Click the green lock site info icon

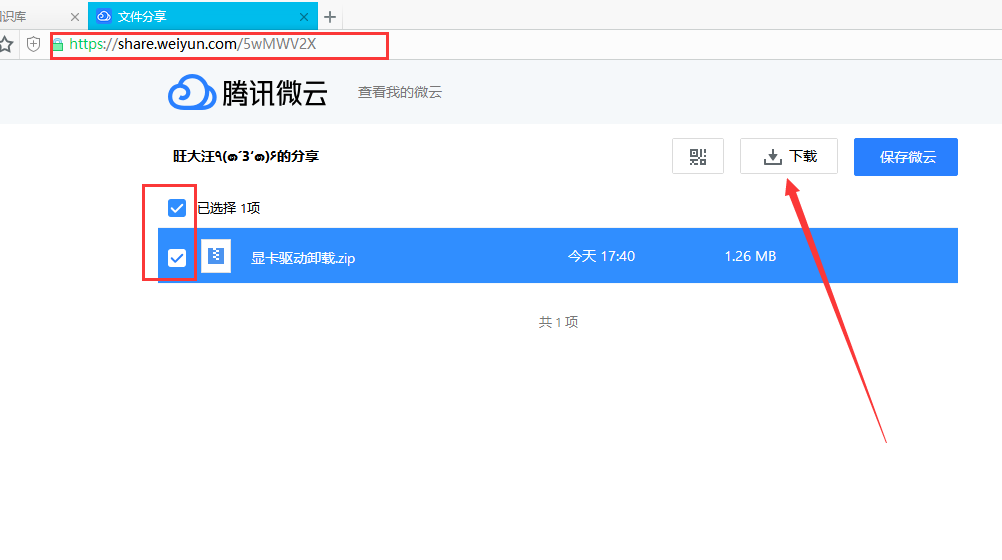[x=58, y=44]
